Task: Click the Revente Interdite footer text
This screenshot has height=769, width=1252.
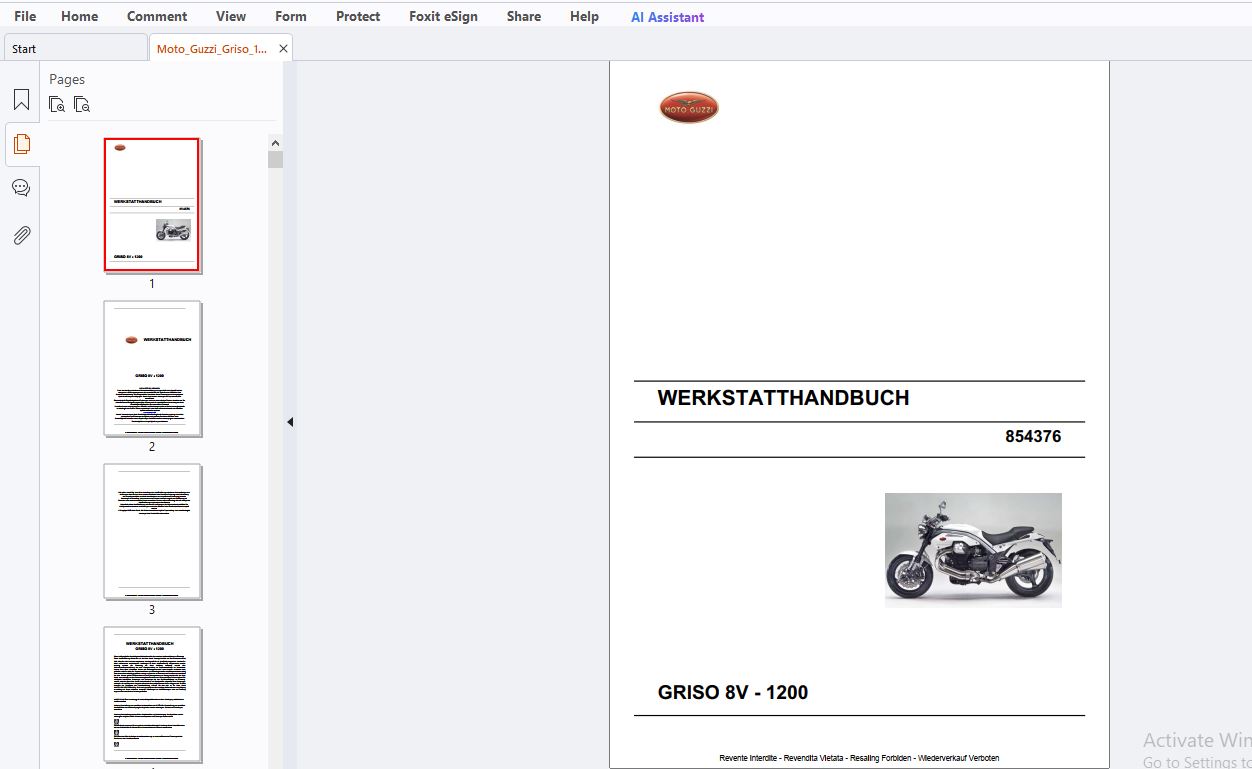Action: pyautogui.click(x=859, y=758)
